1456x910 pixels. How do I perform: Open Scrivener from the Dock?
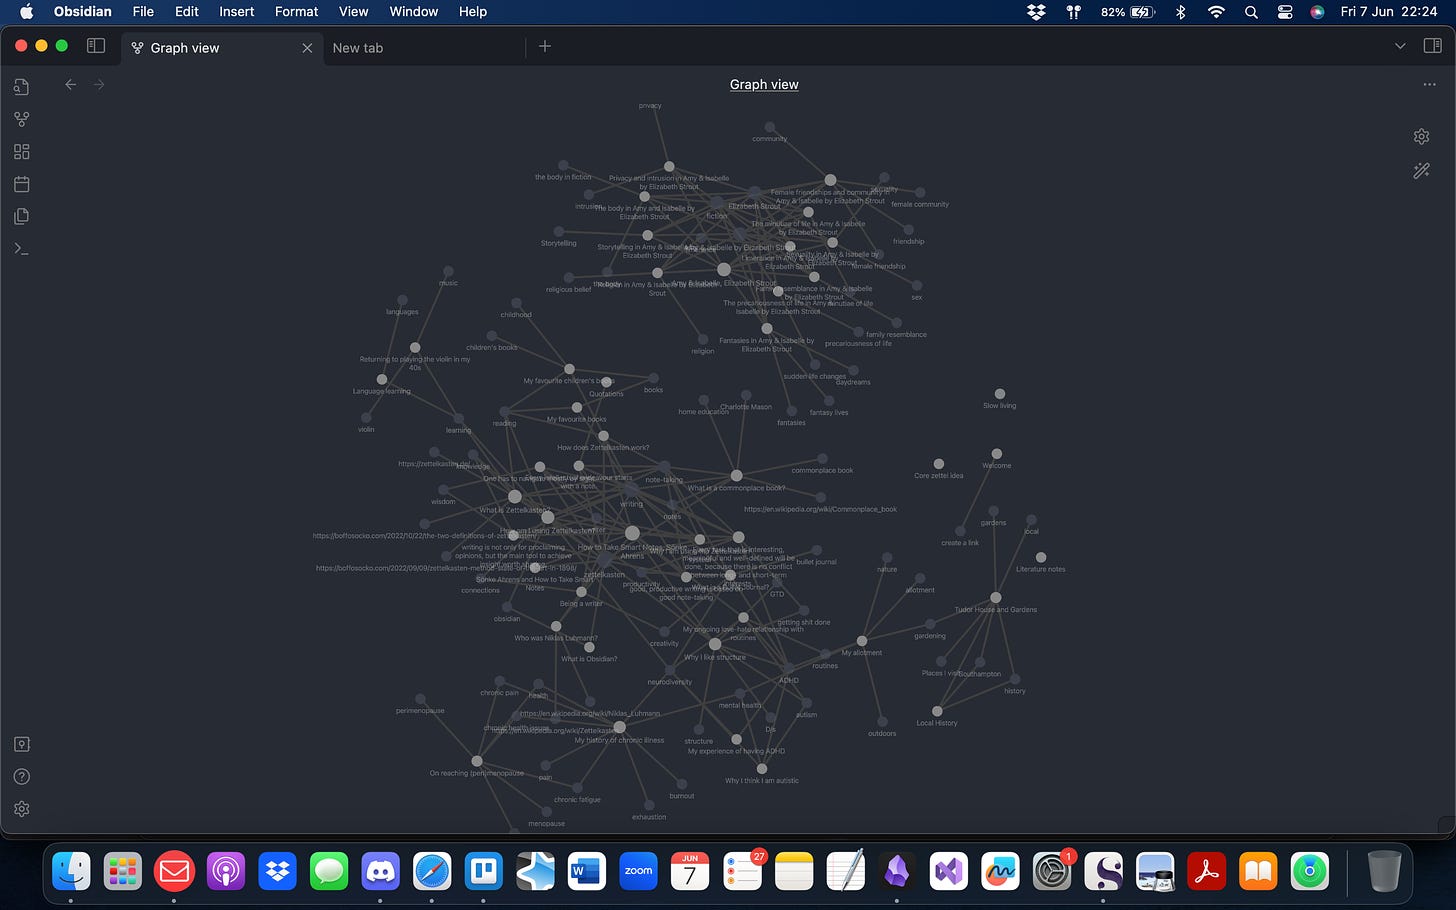pyautogui.click(x=1103, y=871)
